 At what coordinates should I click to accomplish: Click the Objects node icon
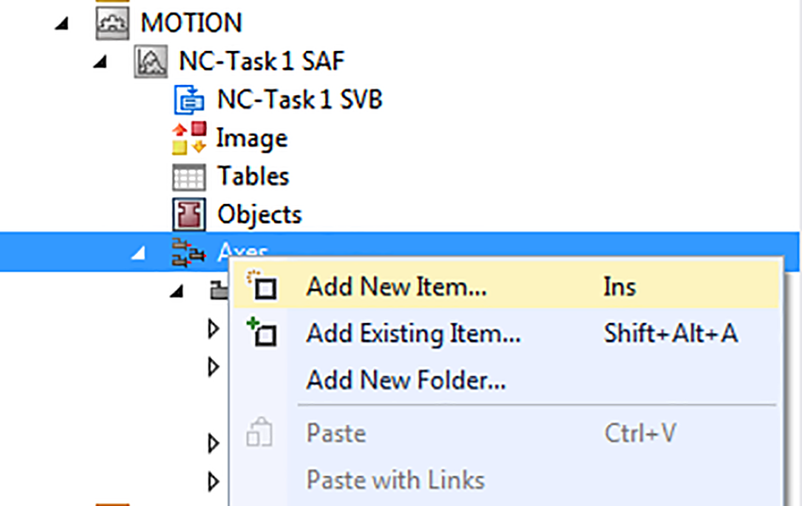pyautogui.click(x=189, y=214)
